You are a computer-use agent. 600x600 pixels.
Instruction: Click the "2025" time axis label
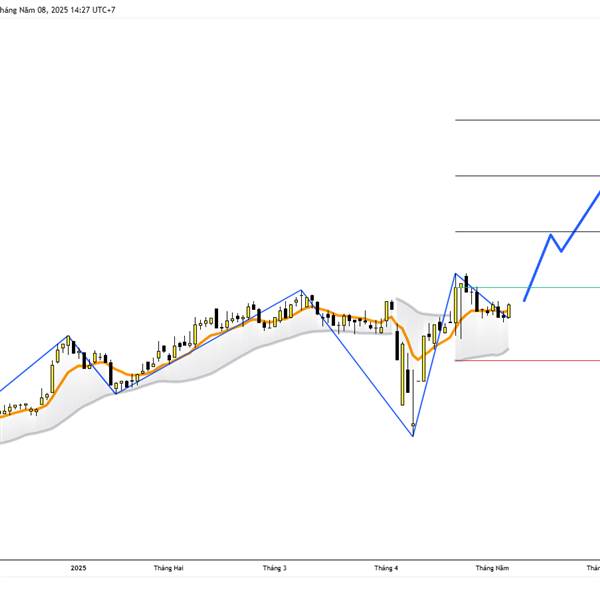tap(78, 568)
